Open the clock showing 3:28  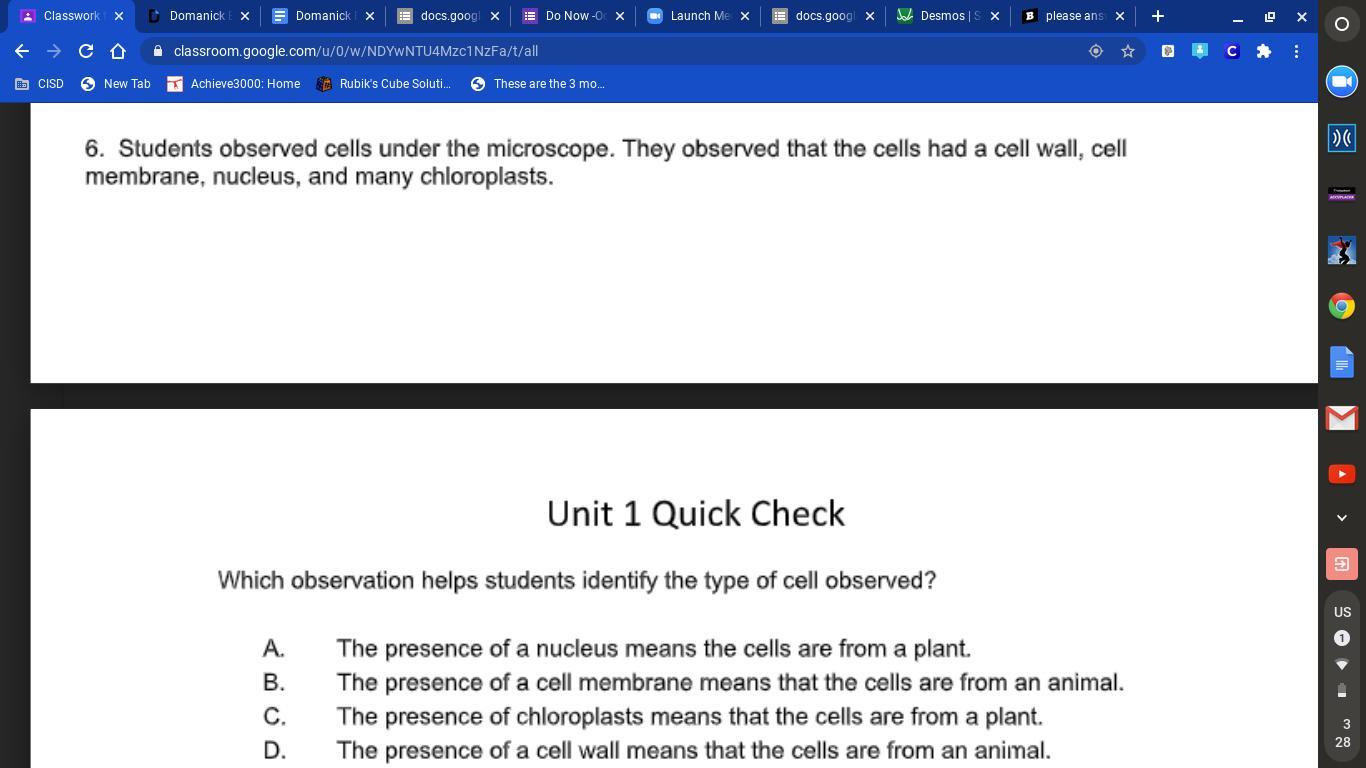tap(1342, 733)
